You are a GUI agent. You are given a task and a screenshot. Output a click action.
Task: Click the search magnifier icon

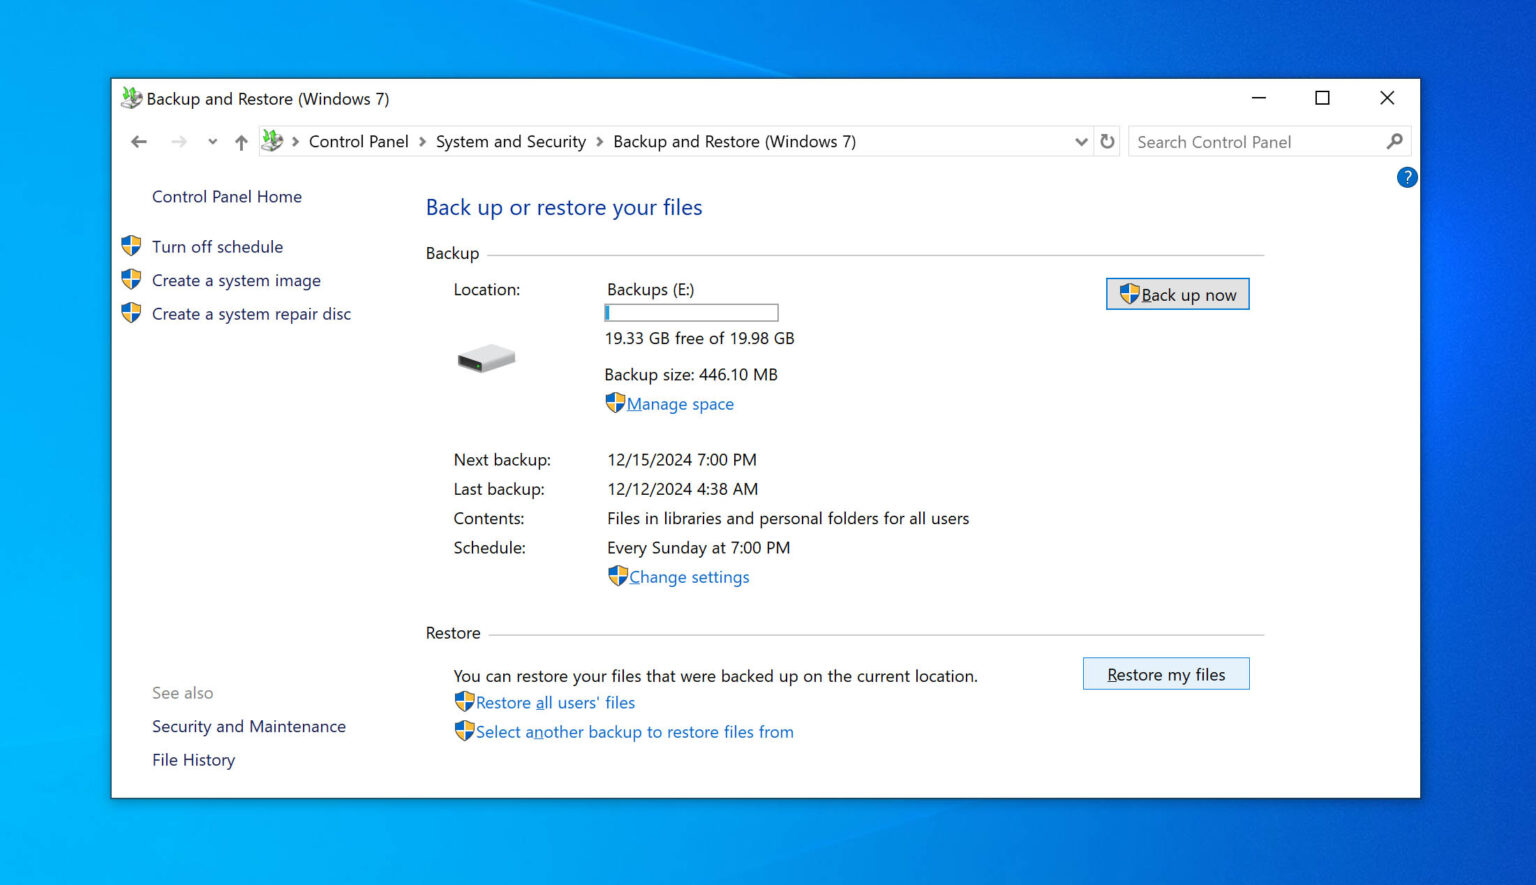[1395, 141]
